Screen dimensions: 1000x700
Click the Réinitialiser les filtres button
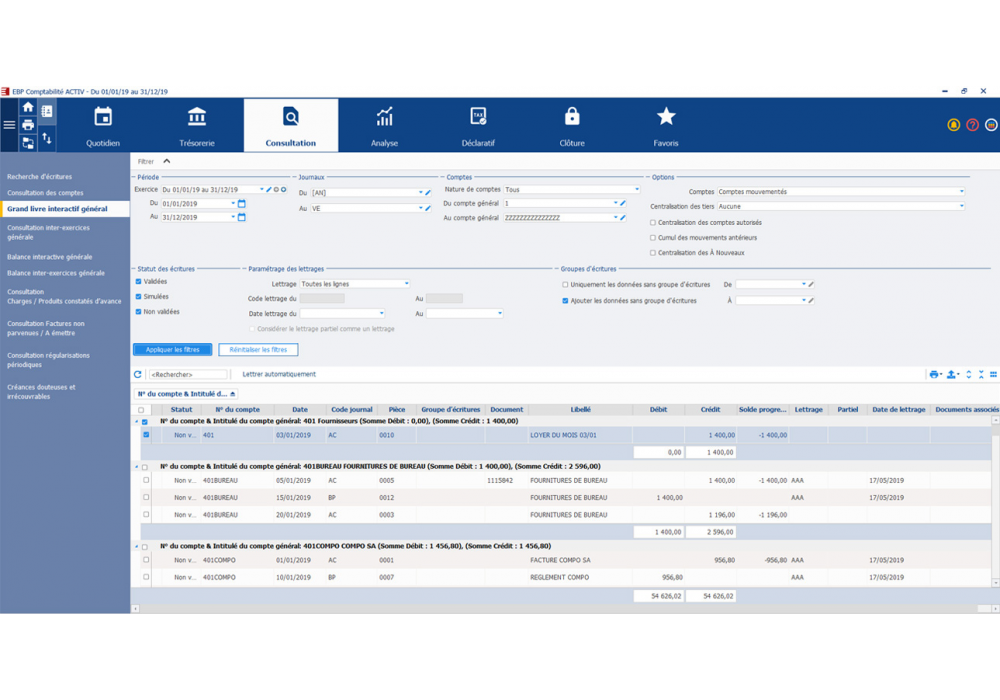pyautogui.click(x=258, y=350)
